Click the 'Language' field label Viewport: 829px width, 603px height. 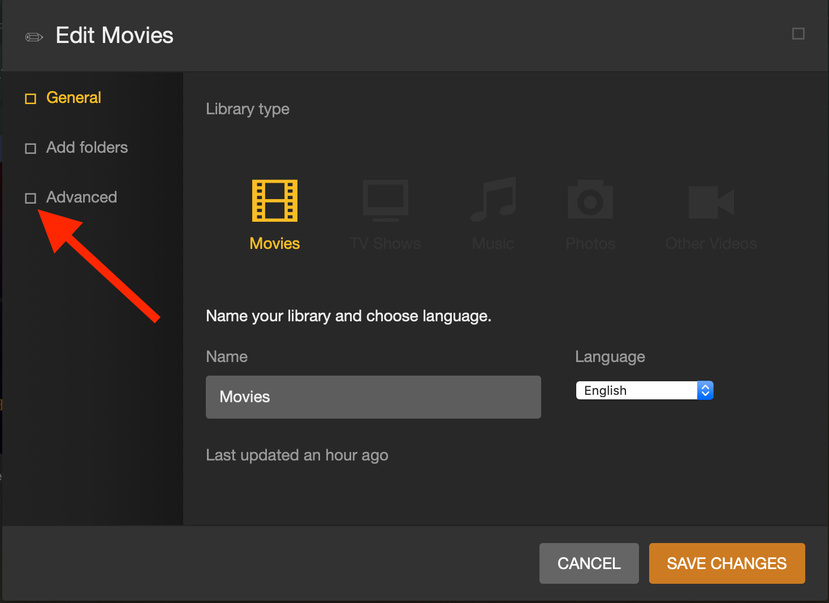(x=610, y=357)
